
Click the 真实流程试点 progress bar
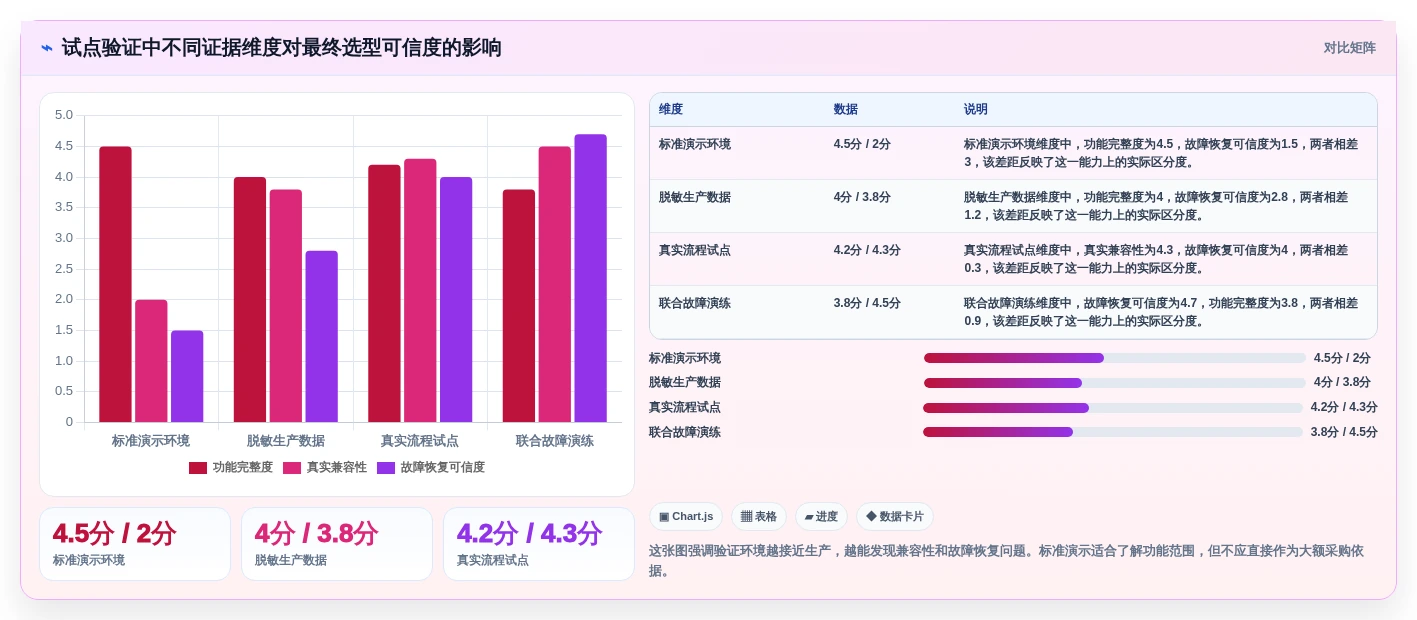click(x=1113, y=408)
